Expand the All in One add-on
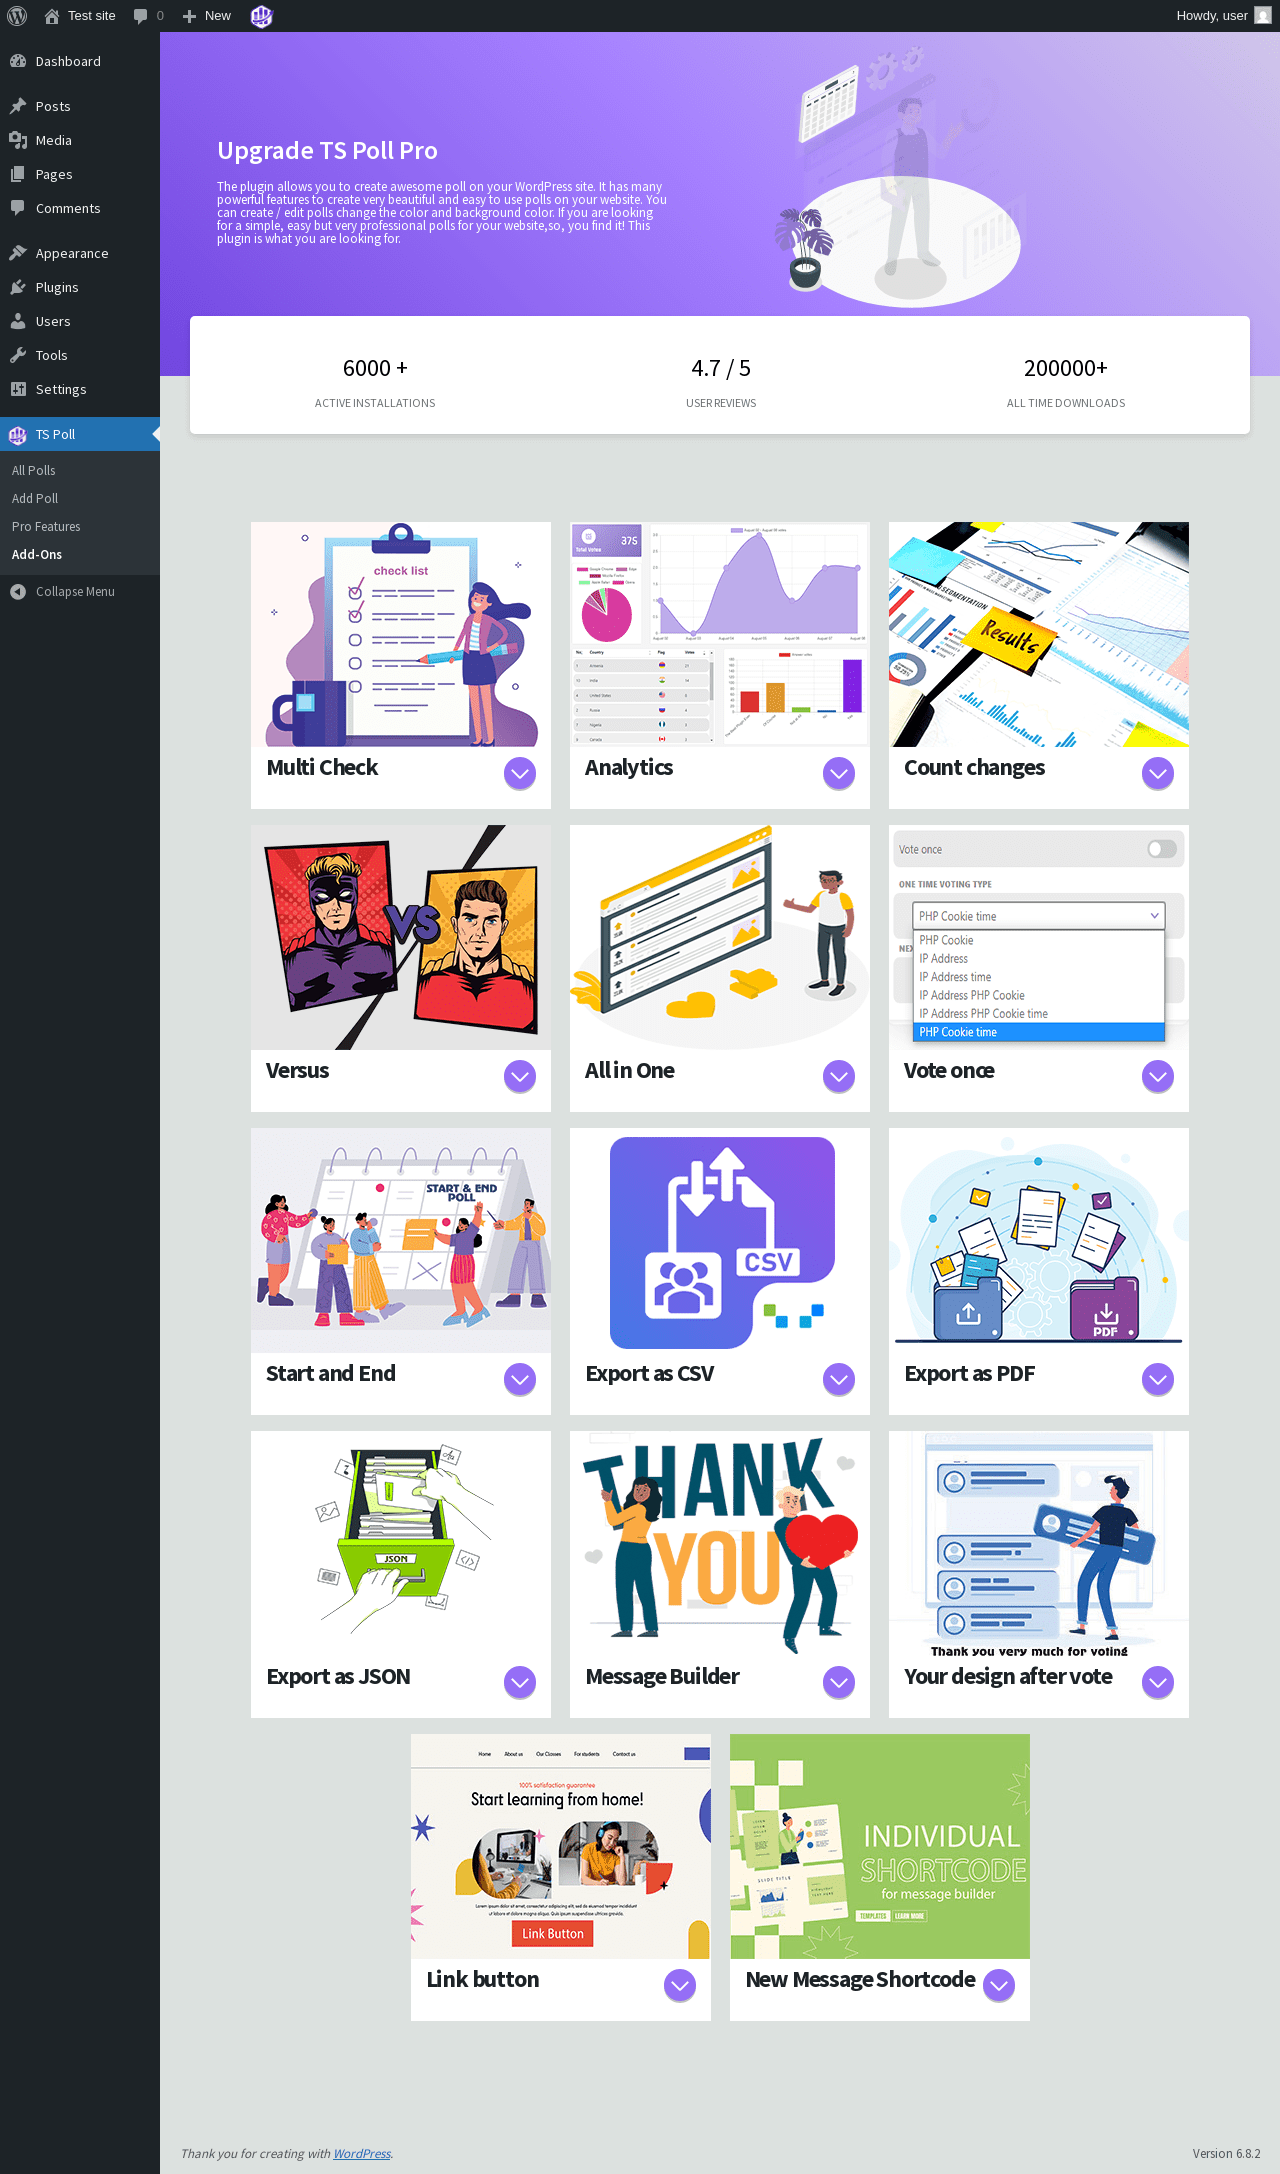The image size is (1280, 2174). pyautogui.click(x=839, y=1076)
